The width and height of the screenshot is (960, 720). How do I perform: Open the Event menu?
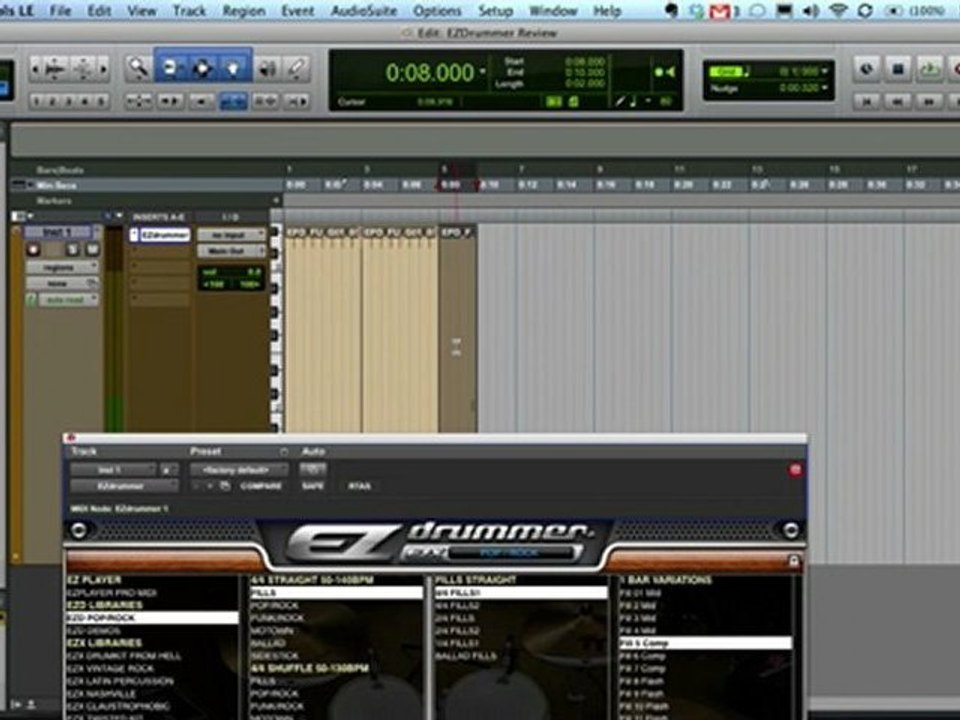(298, 11)
